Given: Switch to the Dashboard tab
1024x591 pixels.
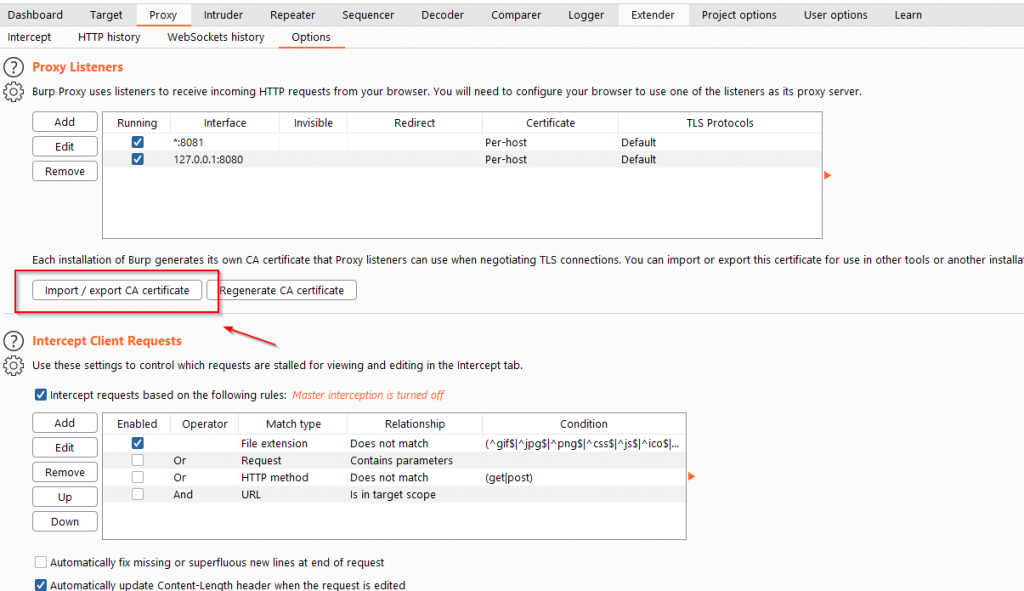Looking at the screenshot, I should pos(35,14).
